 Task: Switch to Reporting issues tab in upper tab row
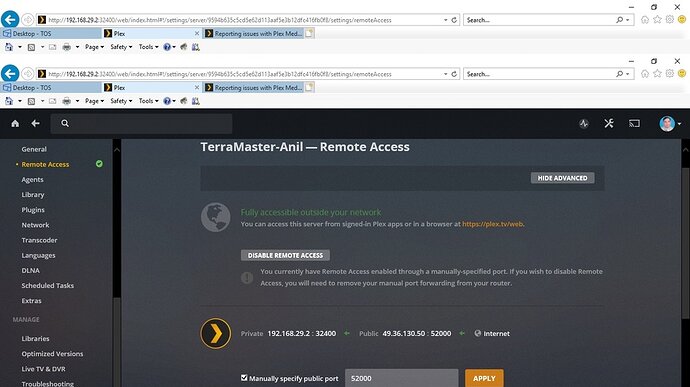(253, 33)
